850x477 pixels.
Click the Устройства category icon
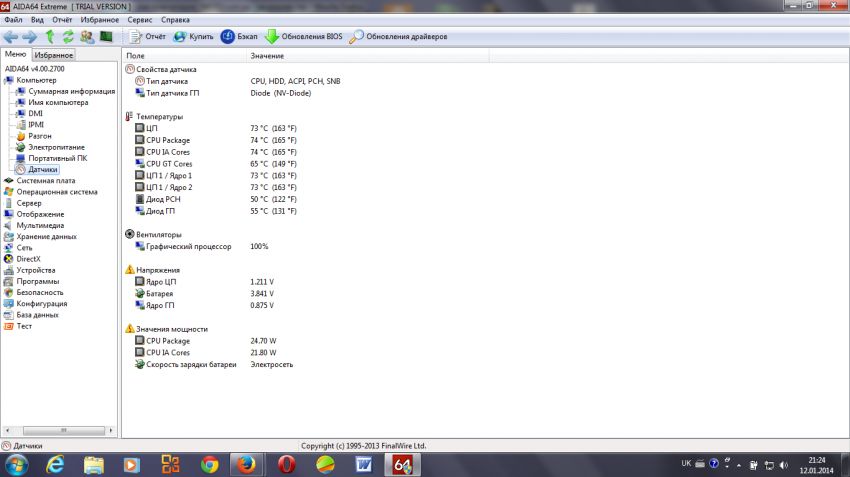click(9, 270)
